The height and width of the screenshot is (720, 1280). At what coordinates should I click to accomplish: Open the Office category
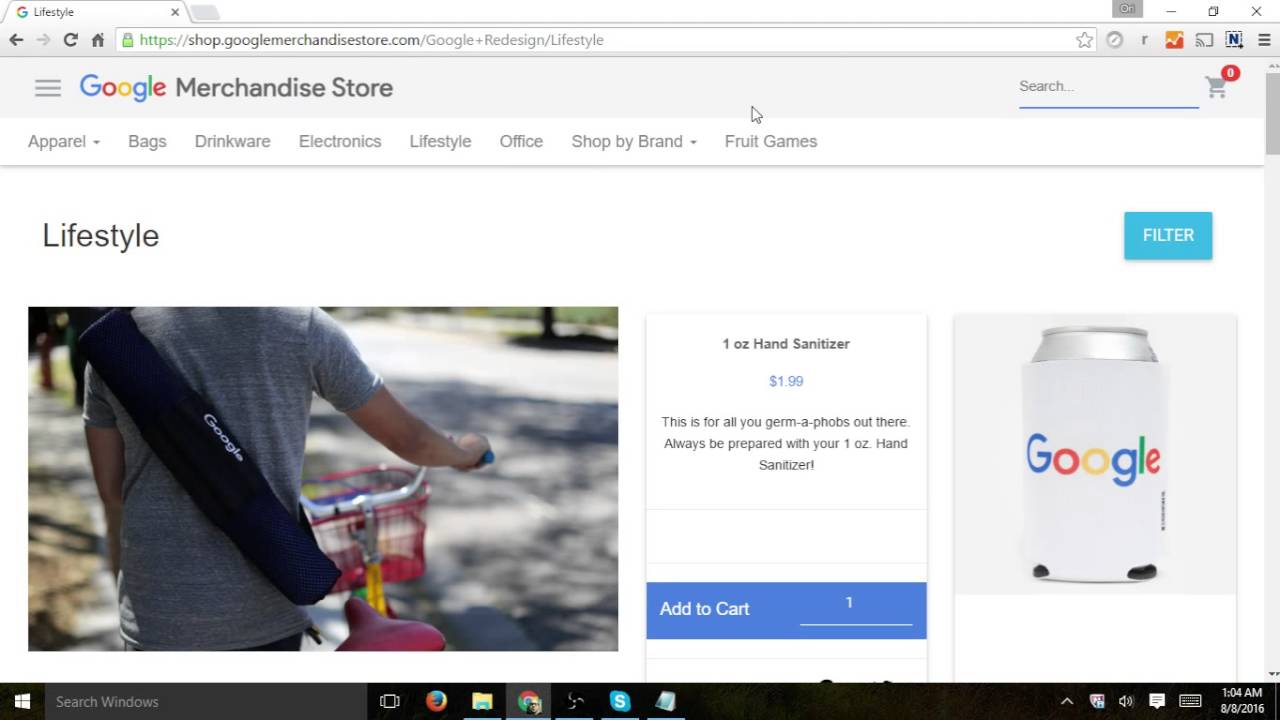click(521, 141)
